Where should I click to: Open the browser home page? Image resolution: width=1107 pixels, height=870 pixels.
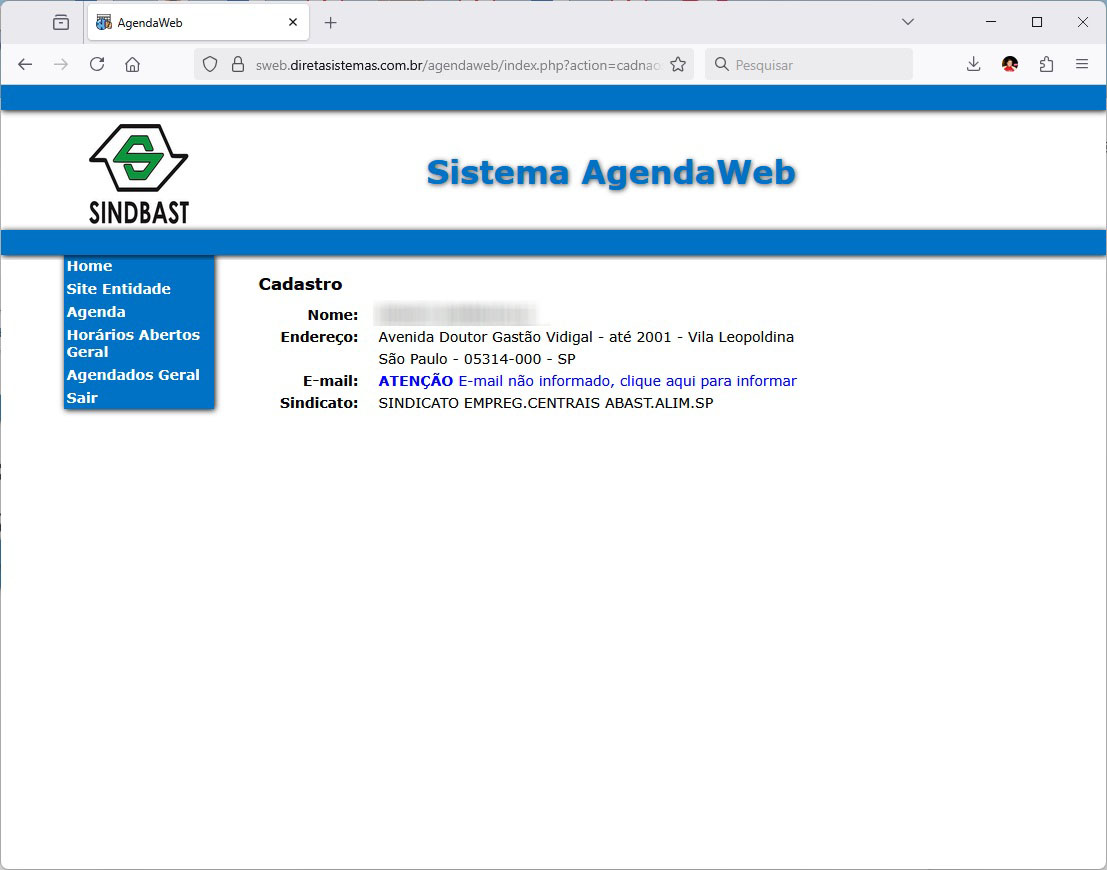point(132,64)
